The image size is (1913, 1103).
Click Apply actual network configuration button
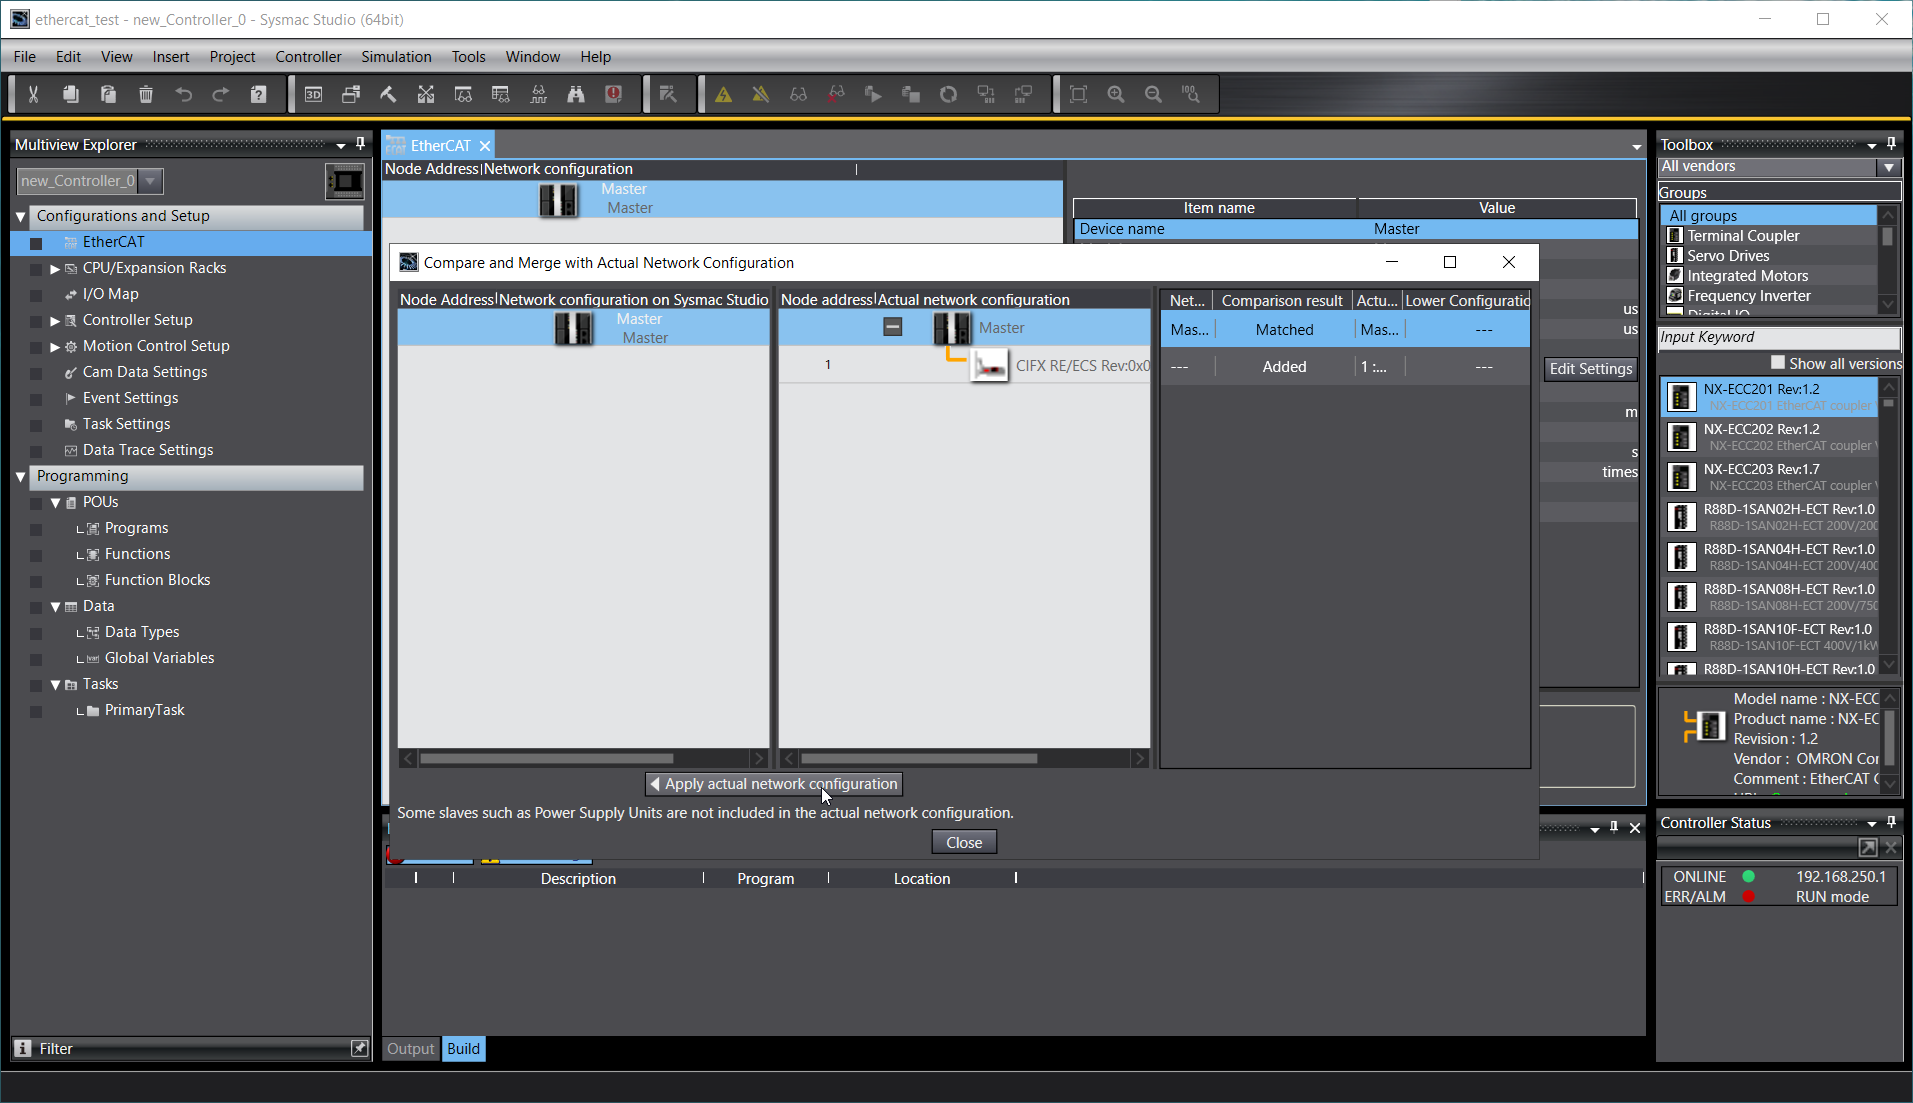[774, 784]
